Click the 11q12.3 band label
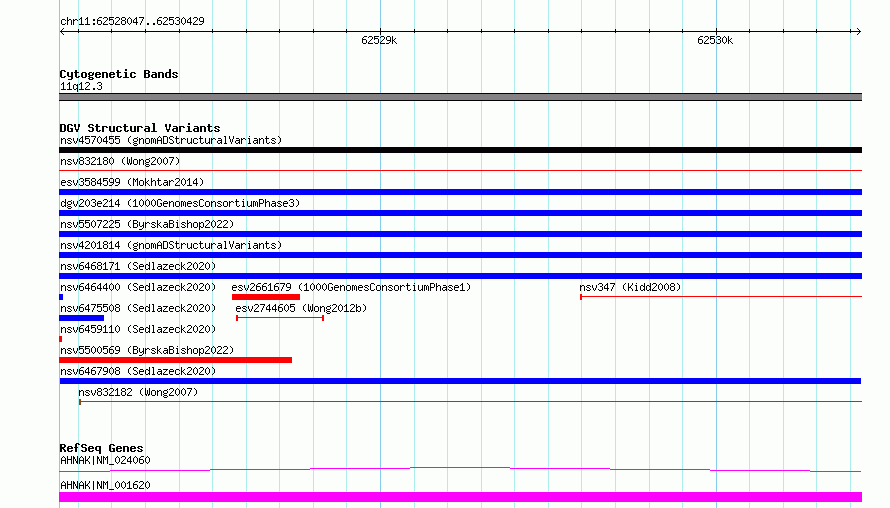This screenshot has width=890, height=508. tap(81, 86)
